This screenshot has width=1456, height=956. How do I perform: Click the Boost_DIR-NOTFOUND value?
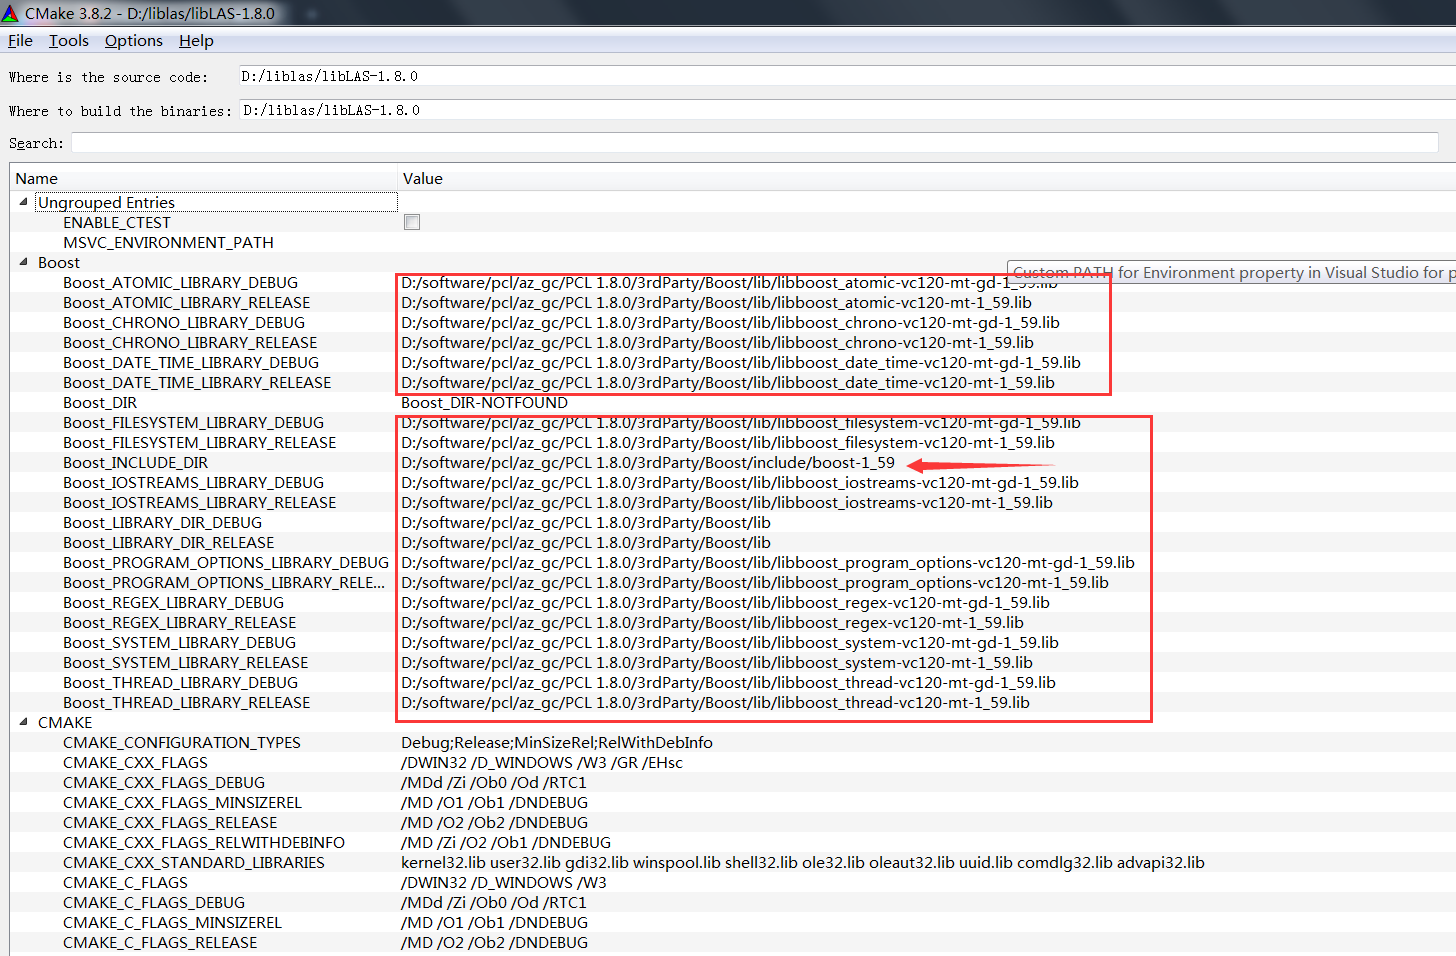coord(485,402)
